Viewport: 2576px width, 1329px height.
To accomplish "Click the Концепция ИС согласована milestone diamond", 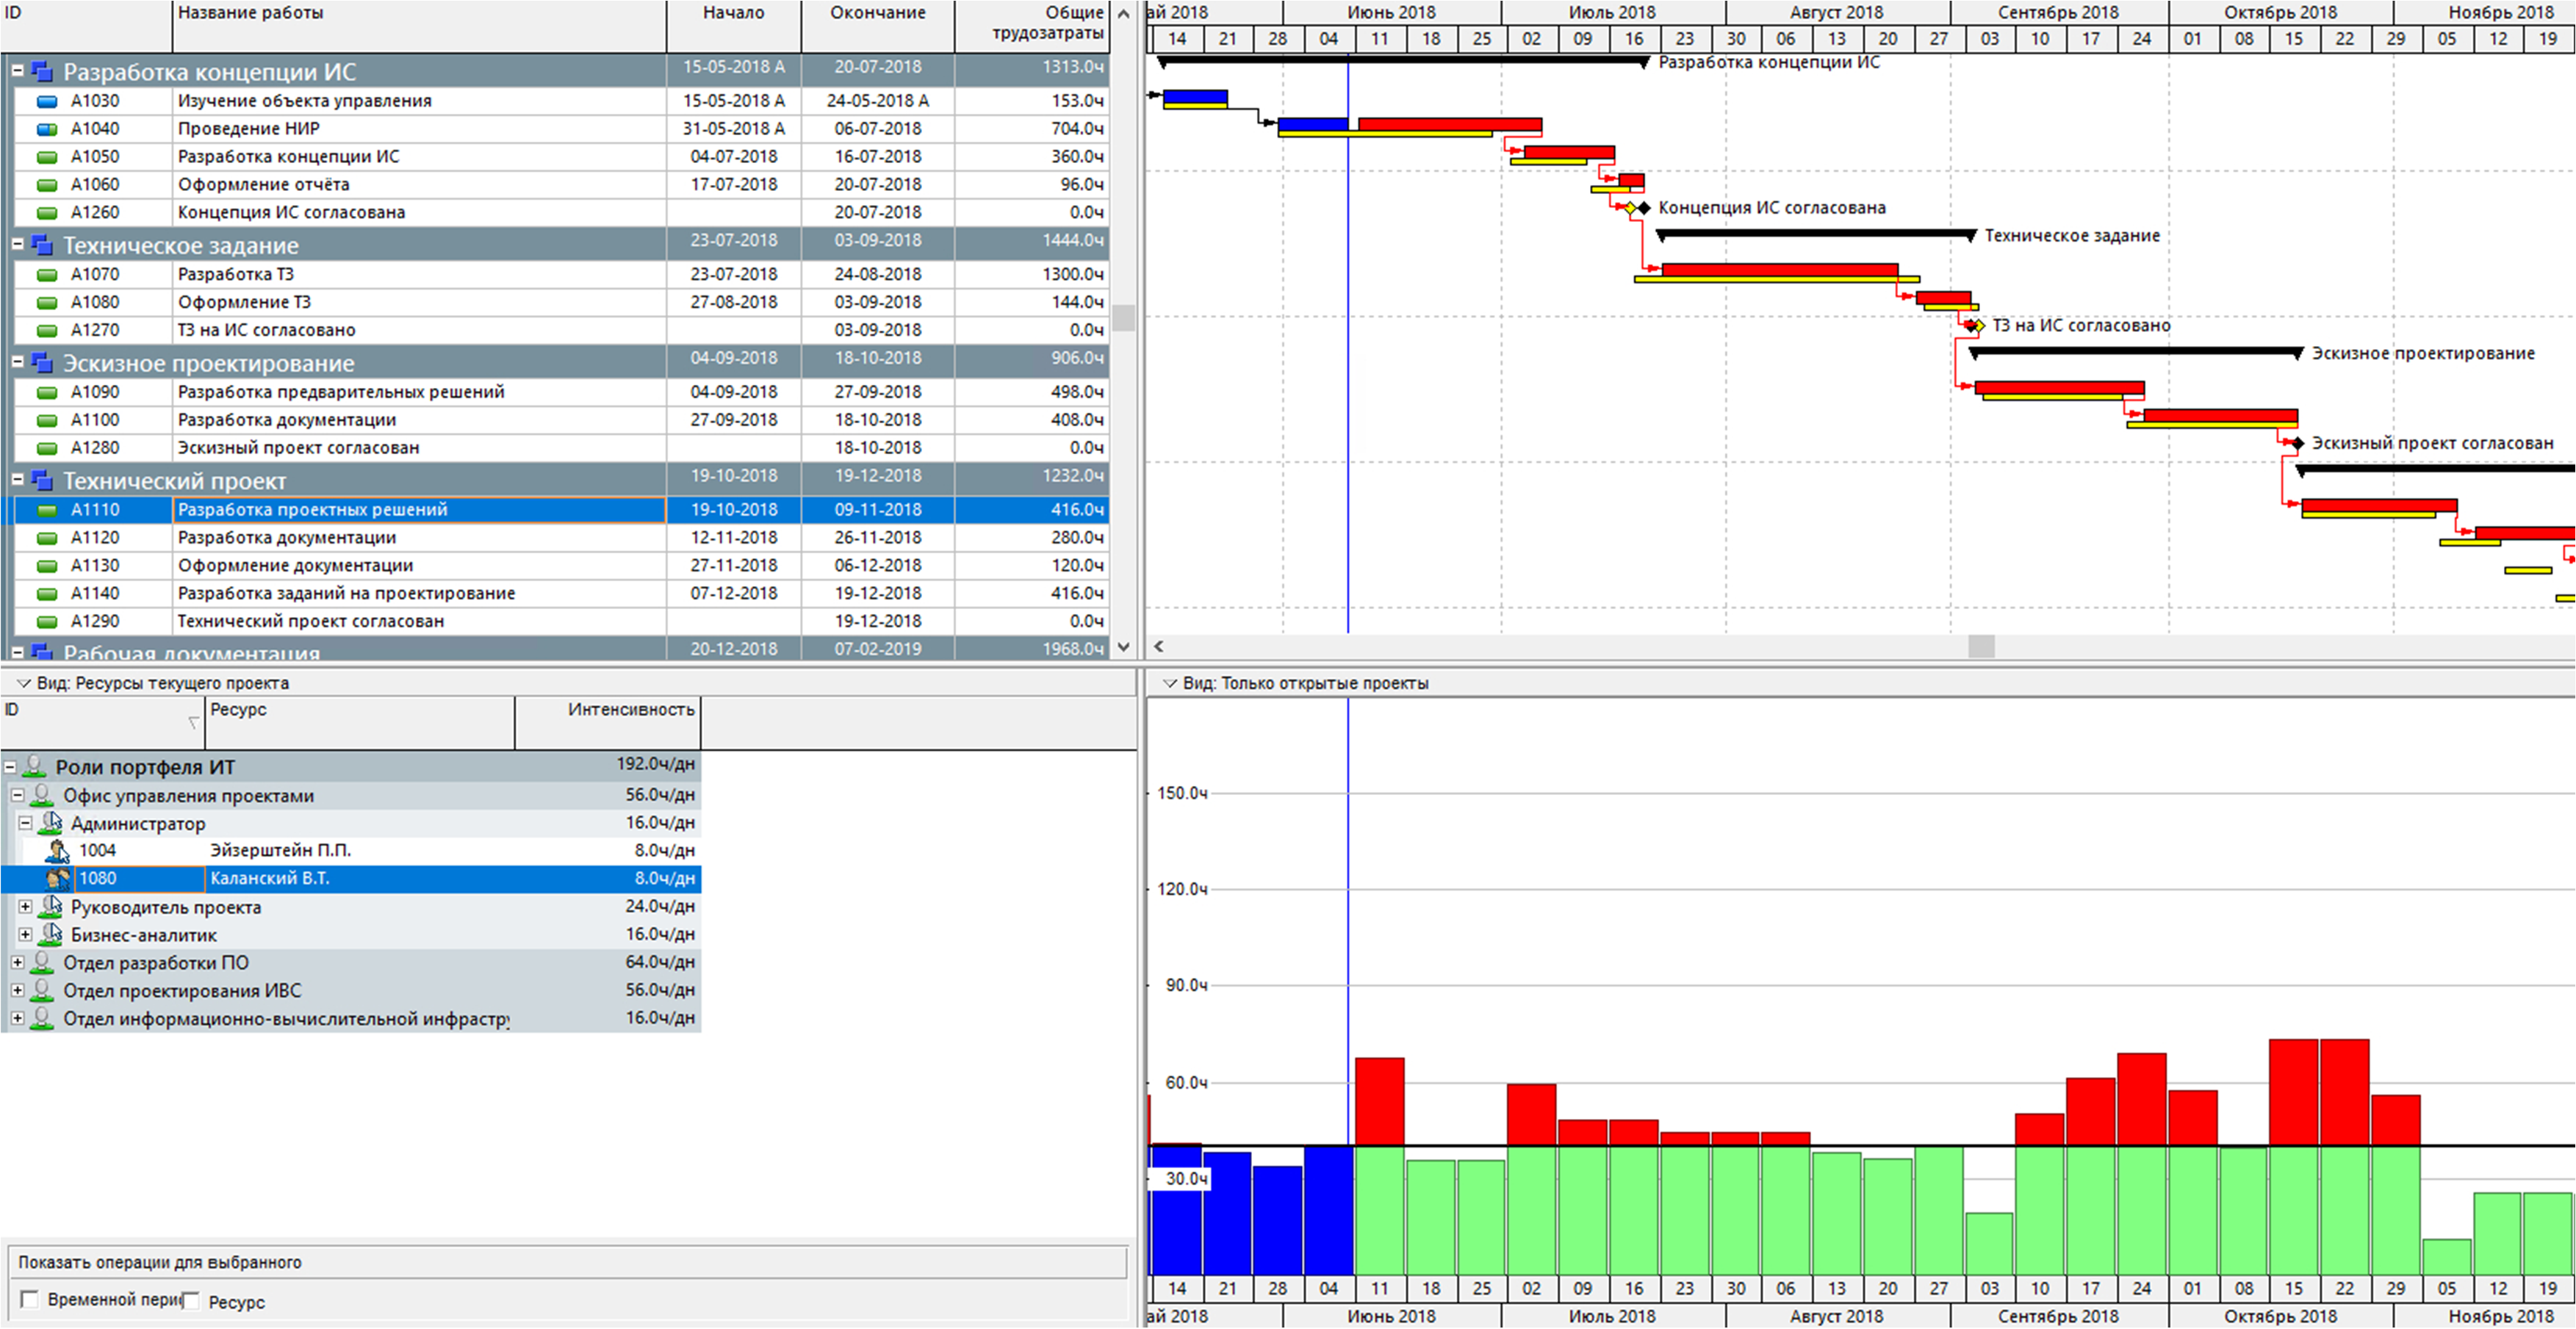I will (x=1643, y=208).
